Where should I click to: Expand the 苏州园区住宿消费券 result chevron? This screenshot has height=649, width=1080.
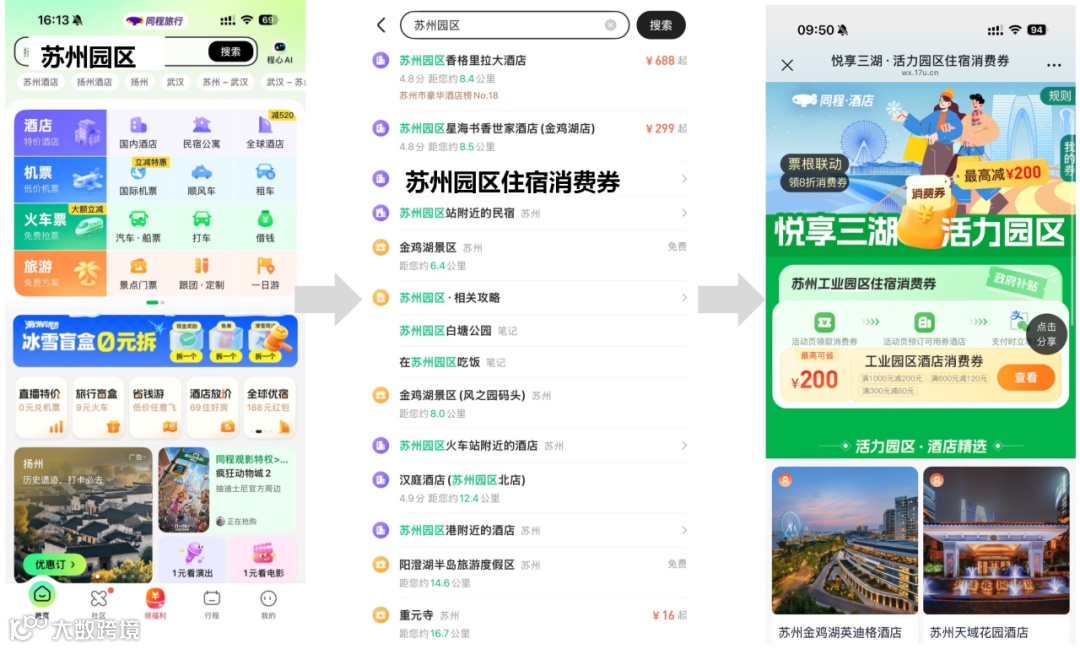(x=684, y=179)
